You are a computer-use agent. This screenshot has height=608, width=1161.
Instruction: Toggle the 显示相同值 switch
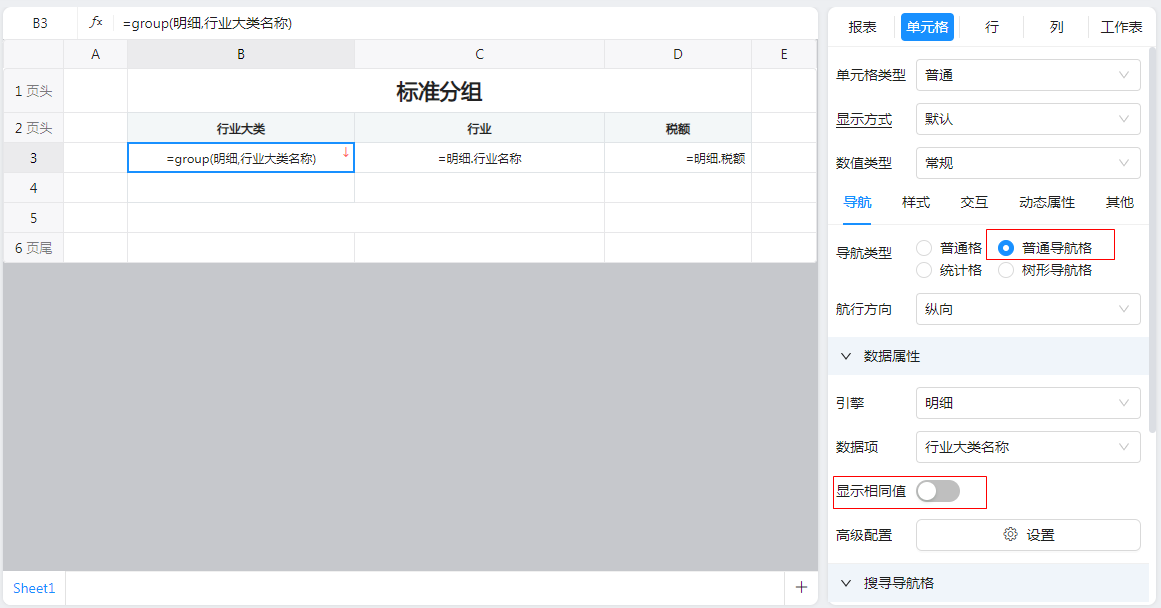tap(937, 491)
